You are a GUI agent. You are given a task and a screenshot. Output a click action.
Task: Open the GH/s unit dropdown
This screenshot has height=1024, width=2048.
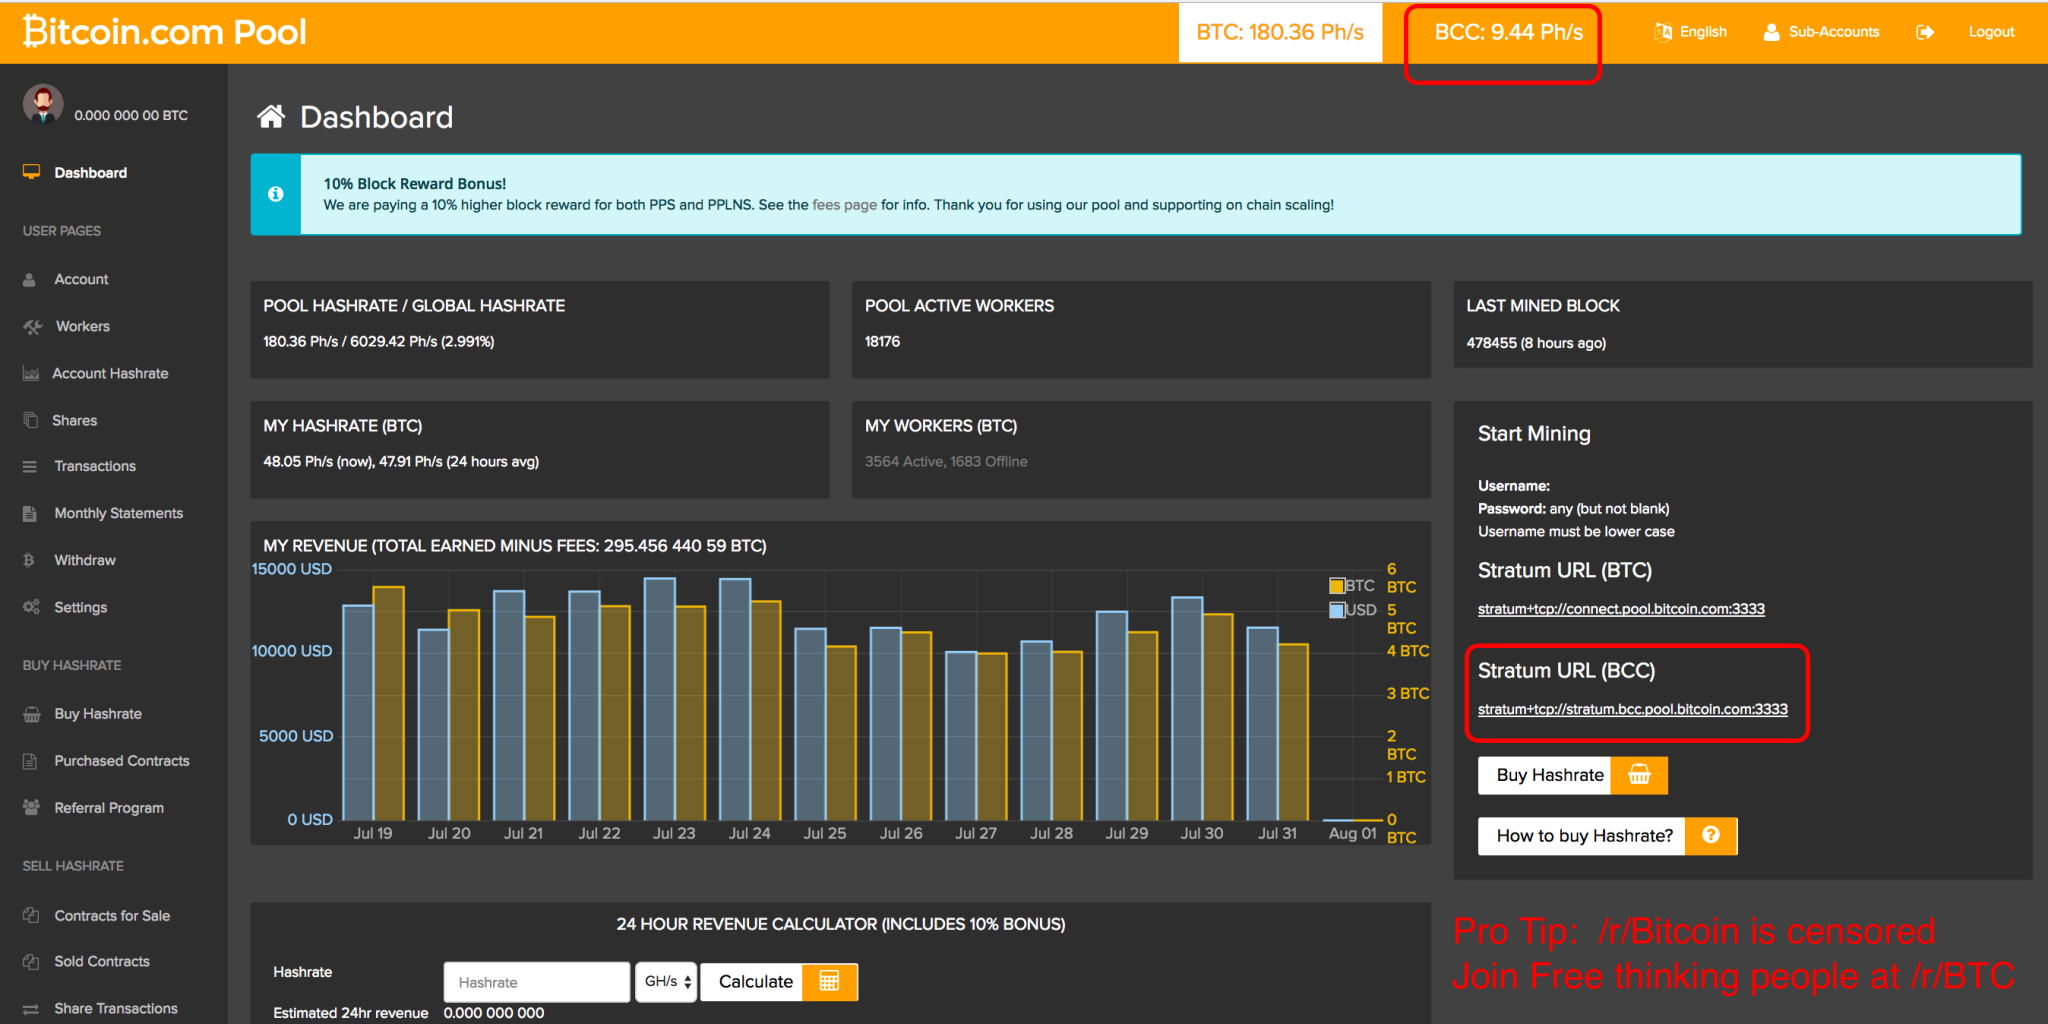coord(666,982)
